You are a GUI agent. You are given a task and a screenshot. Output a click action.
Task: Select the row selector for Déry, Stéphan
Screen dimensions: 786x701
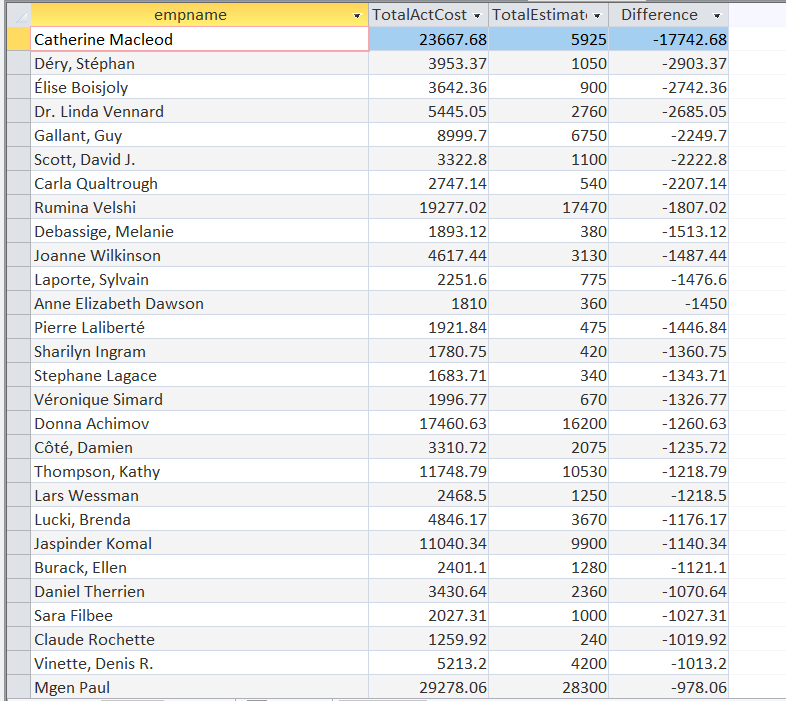tap(19, 63)
